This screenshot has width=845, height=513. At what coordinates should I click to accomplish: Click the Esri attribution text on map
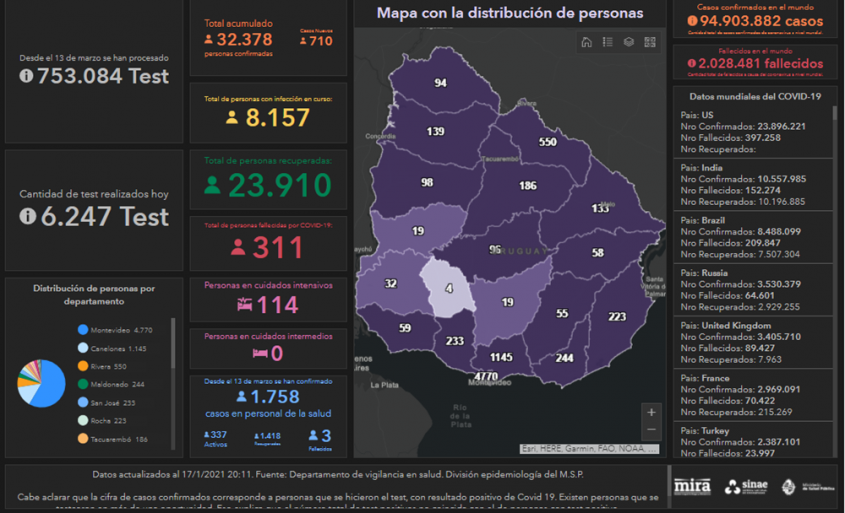coord(588,449)
